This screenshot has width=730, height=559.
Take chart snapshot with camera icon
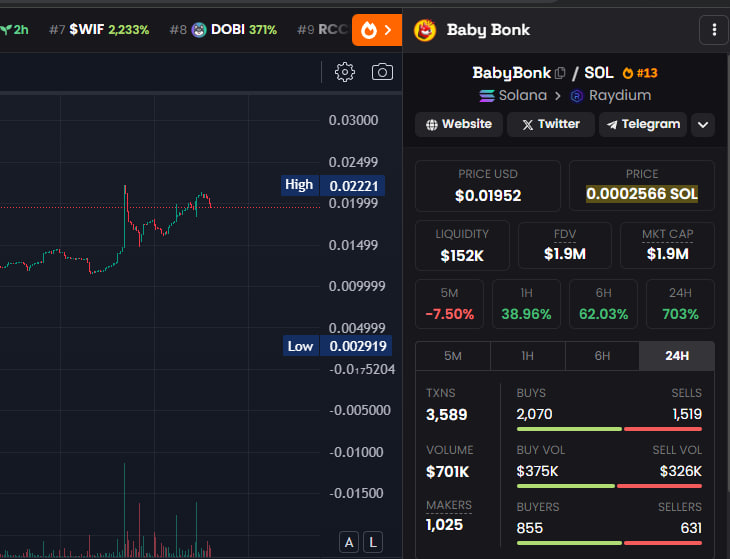pos(382,72)
